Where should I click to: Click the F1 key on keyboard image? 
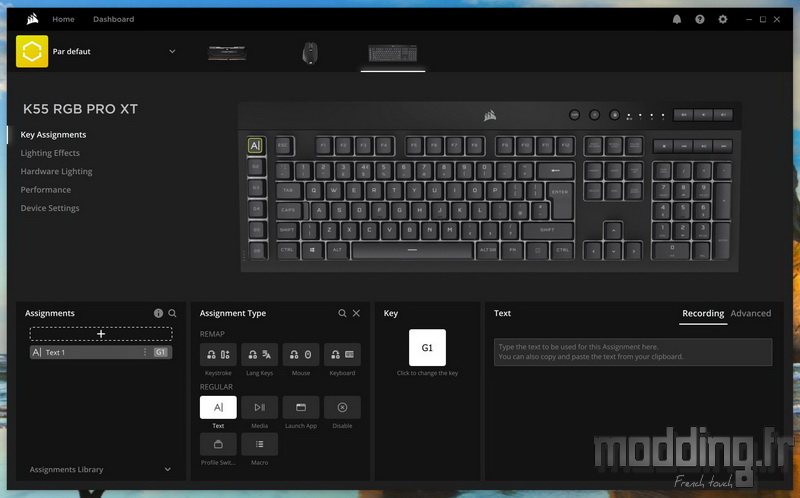323,145
